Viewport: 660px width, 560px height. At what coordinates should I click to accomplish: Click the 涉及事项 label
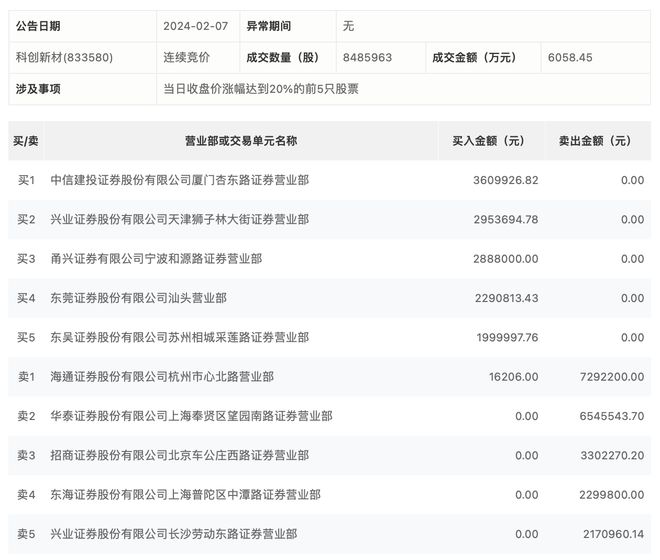point(38,89)
